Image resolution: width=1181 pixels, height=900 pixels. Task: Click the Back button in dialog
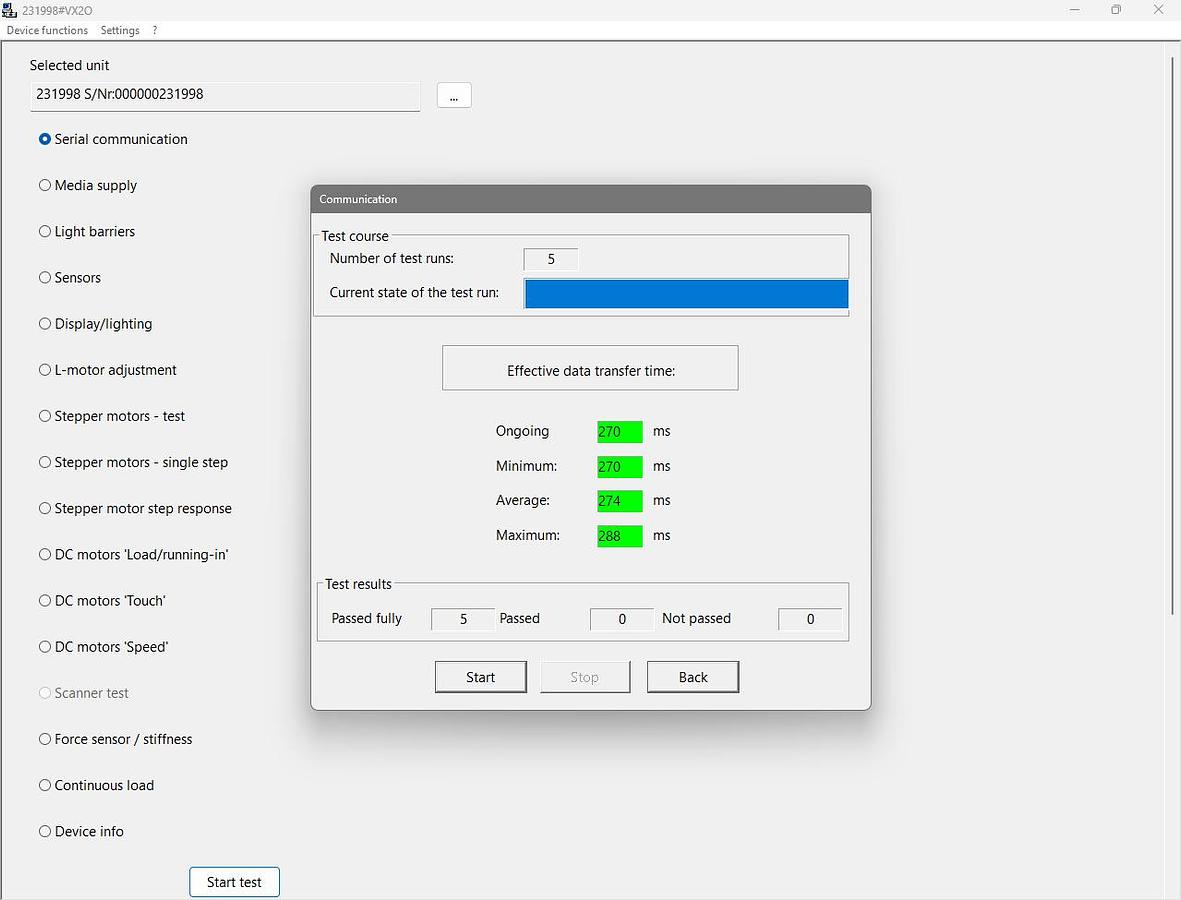click(693, 677)
